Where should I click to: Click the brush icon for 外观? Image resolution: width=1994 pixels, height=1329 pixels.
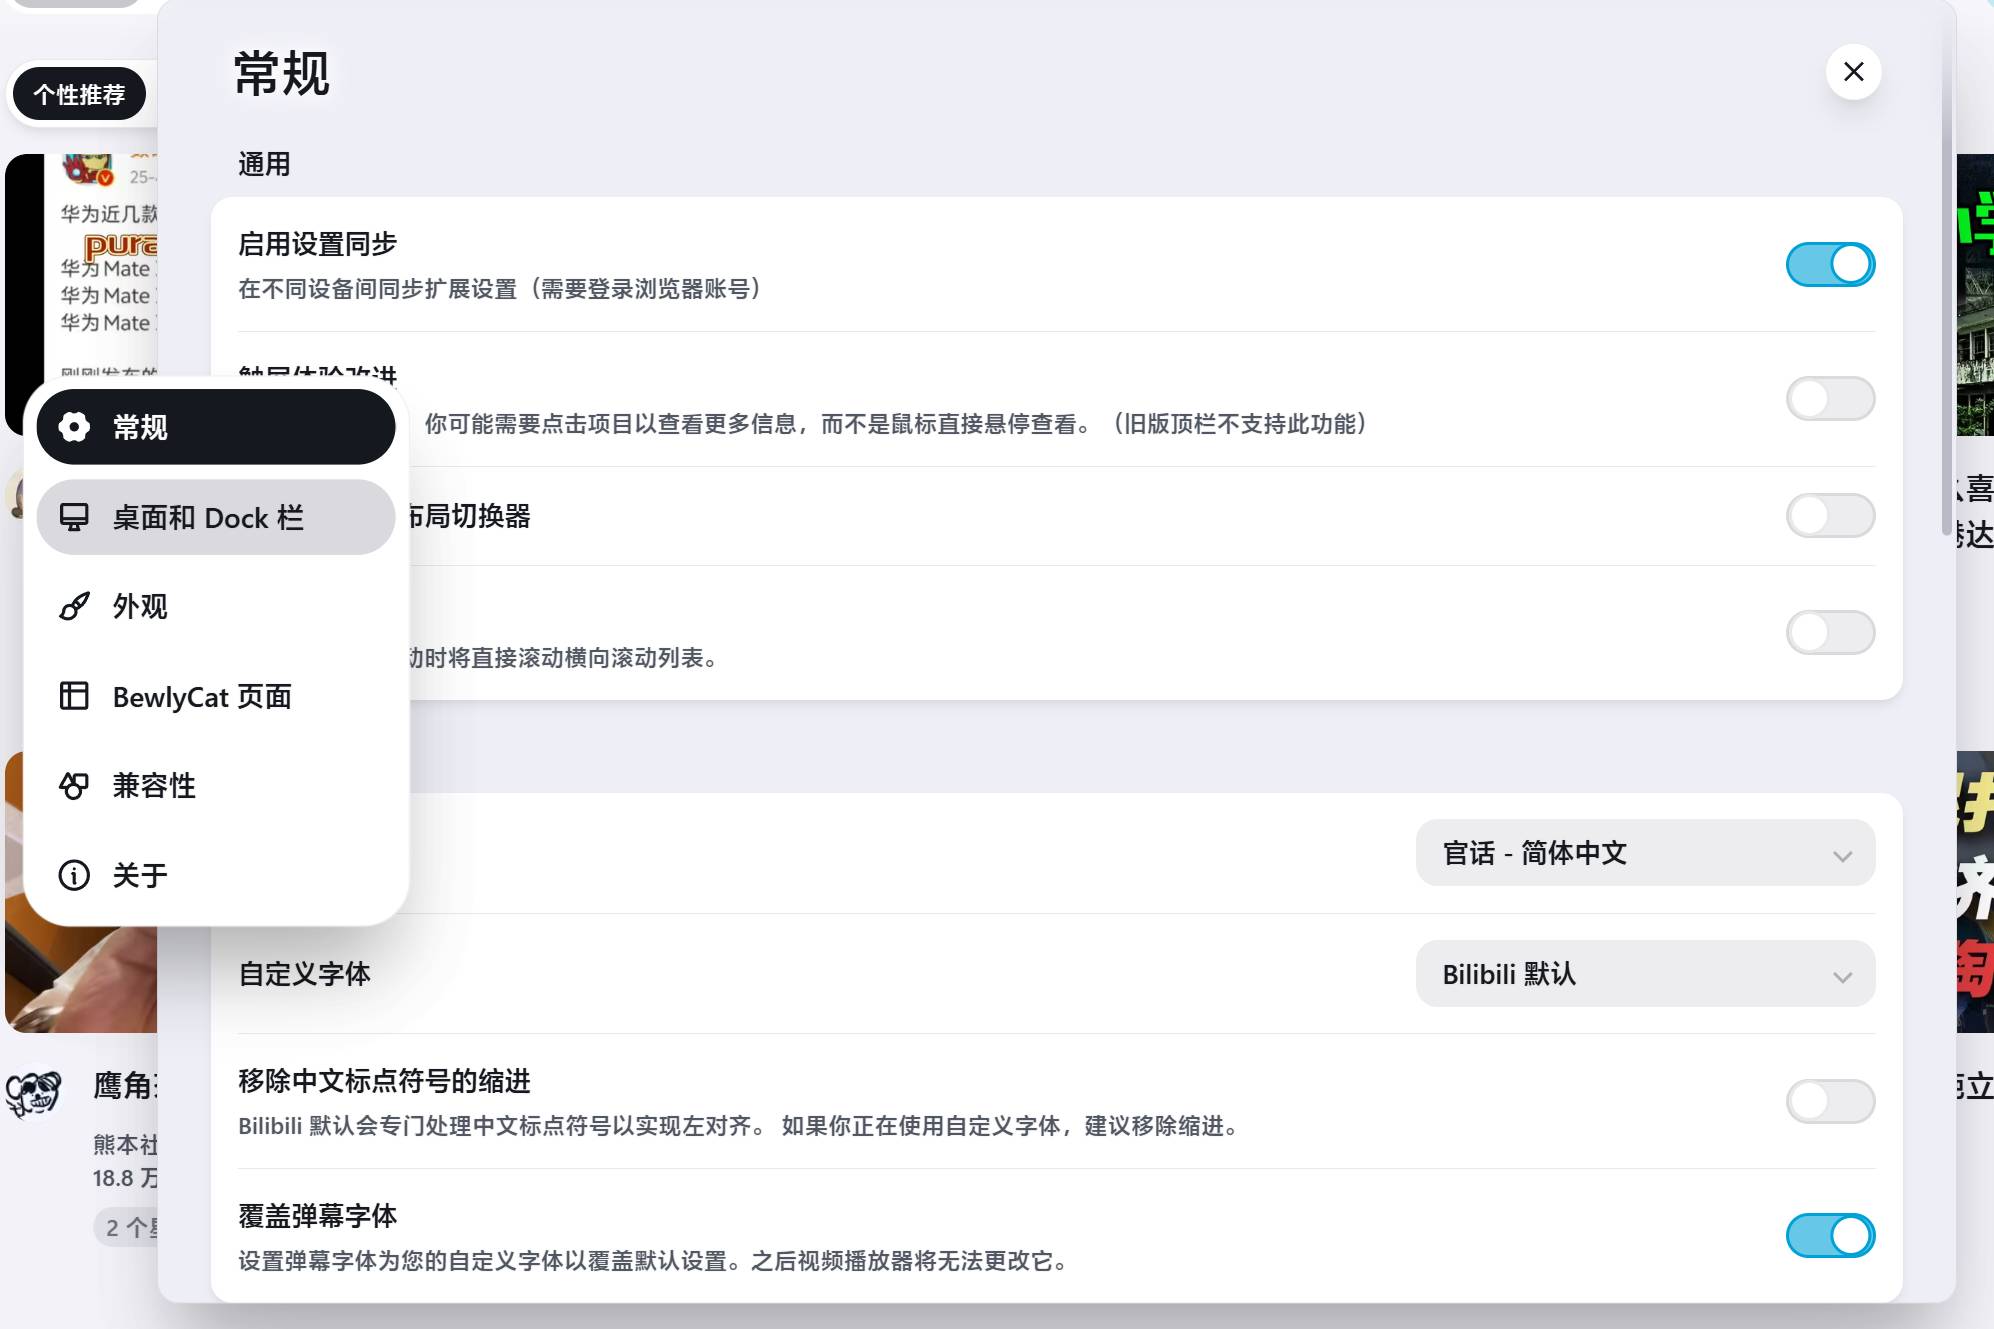(x=74, y=606)
